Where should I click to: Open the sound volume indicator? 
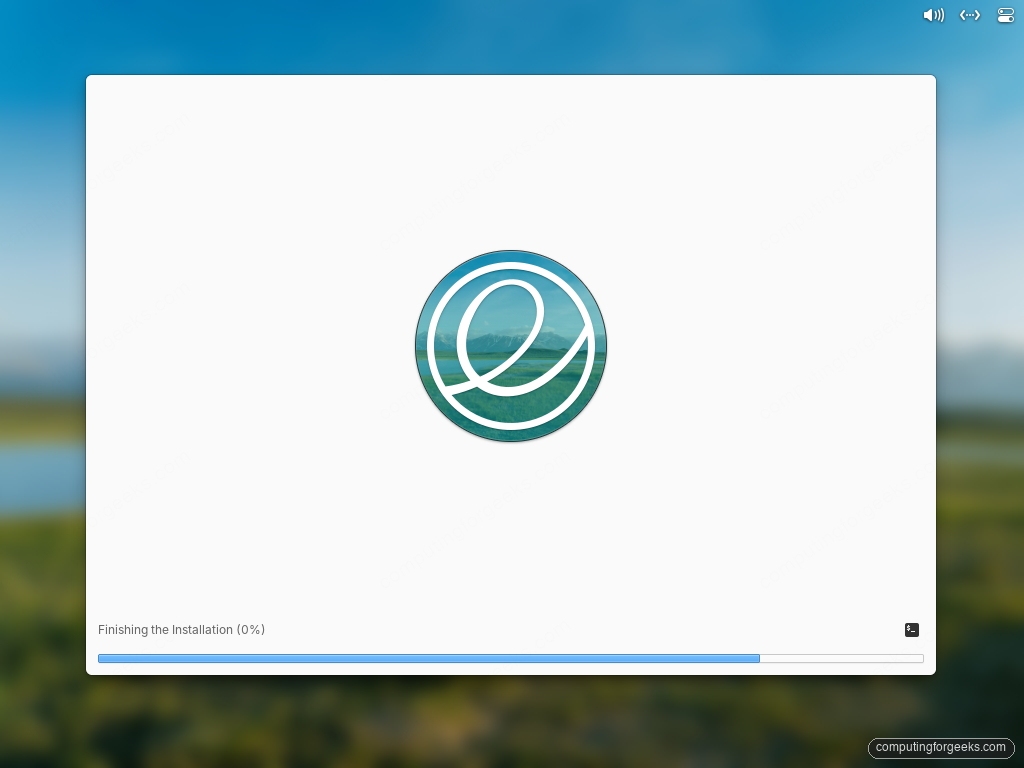tap(933, 15)
